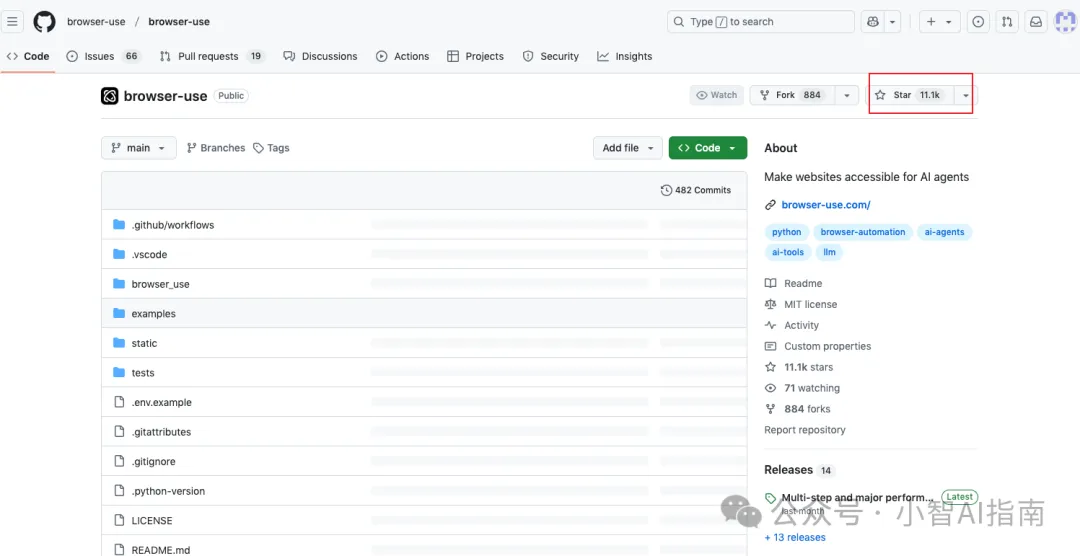Click the GitHub logo icon
The height and width of the screenshot is (556, 1080).
(44, 21)
